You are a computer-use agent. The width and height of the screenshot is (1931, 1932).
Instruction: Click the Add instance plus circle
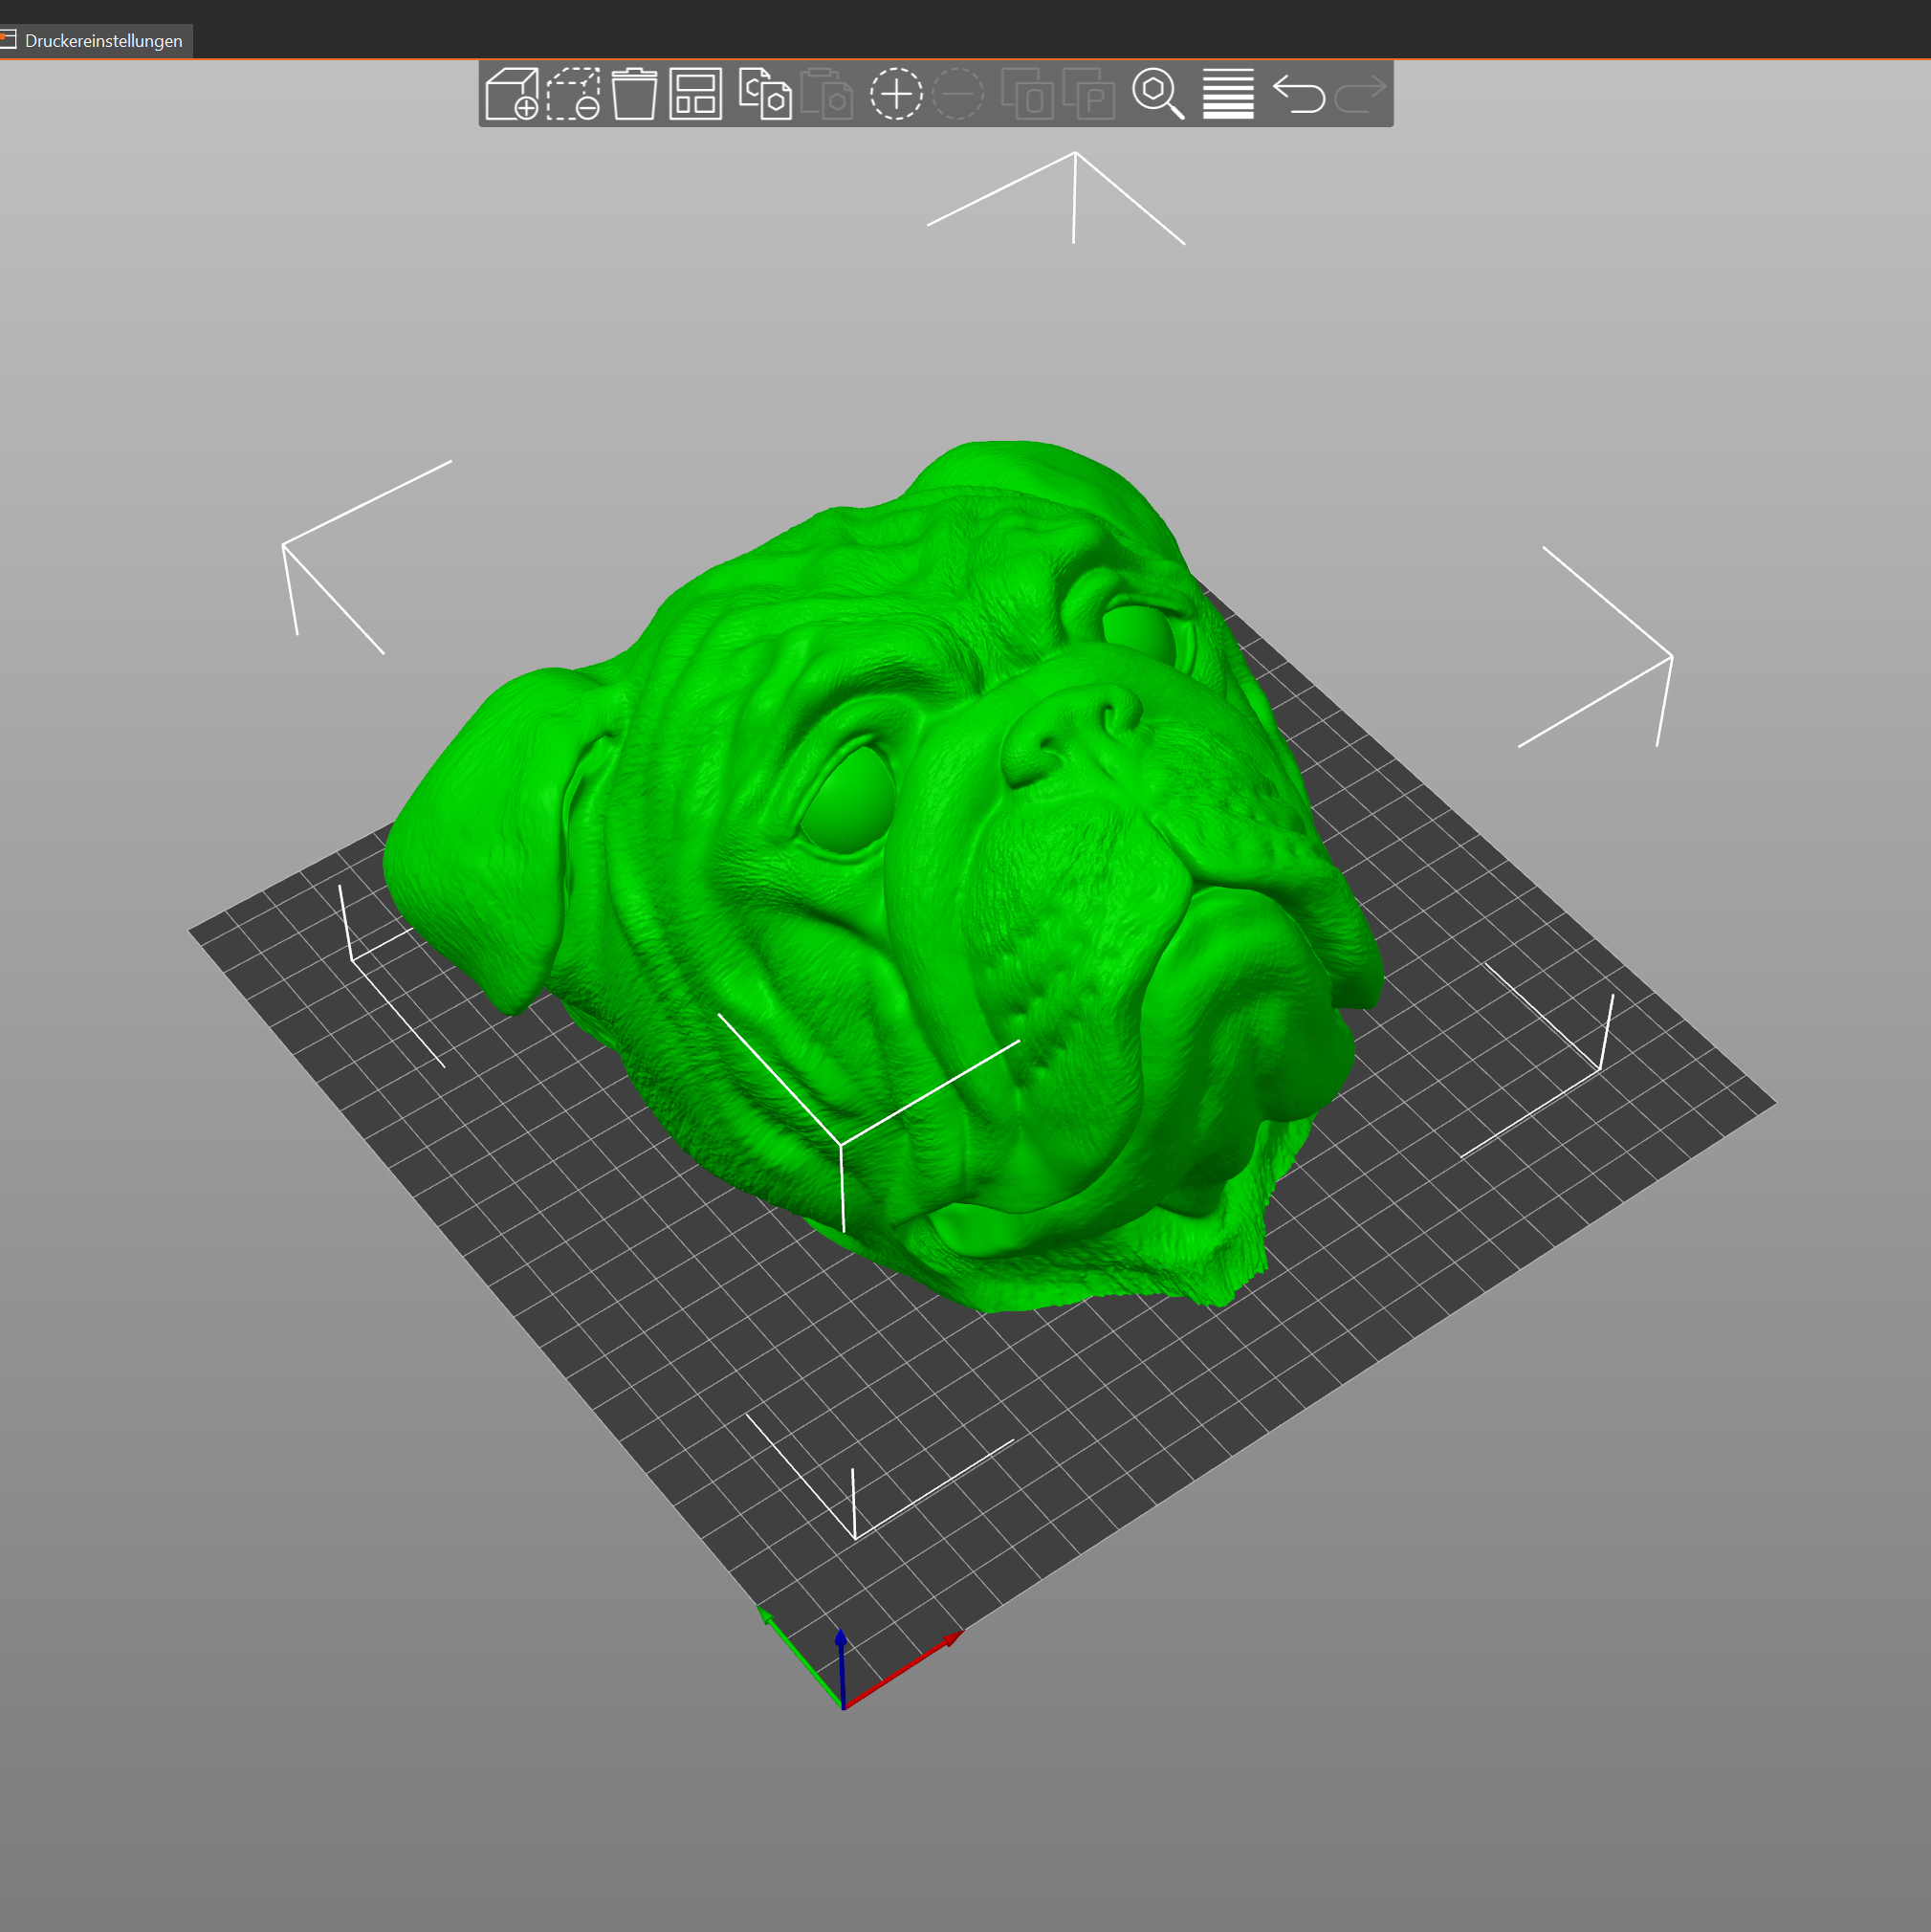coord(895,94)
